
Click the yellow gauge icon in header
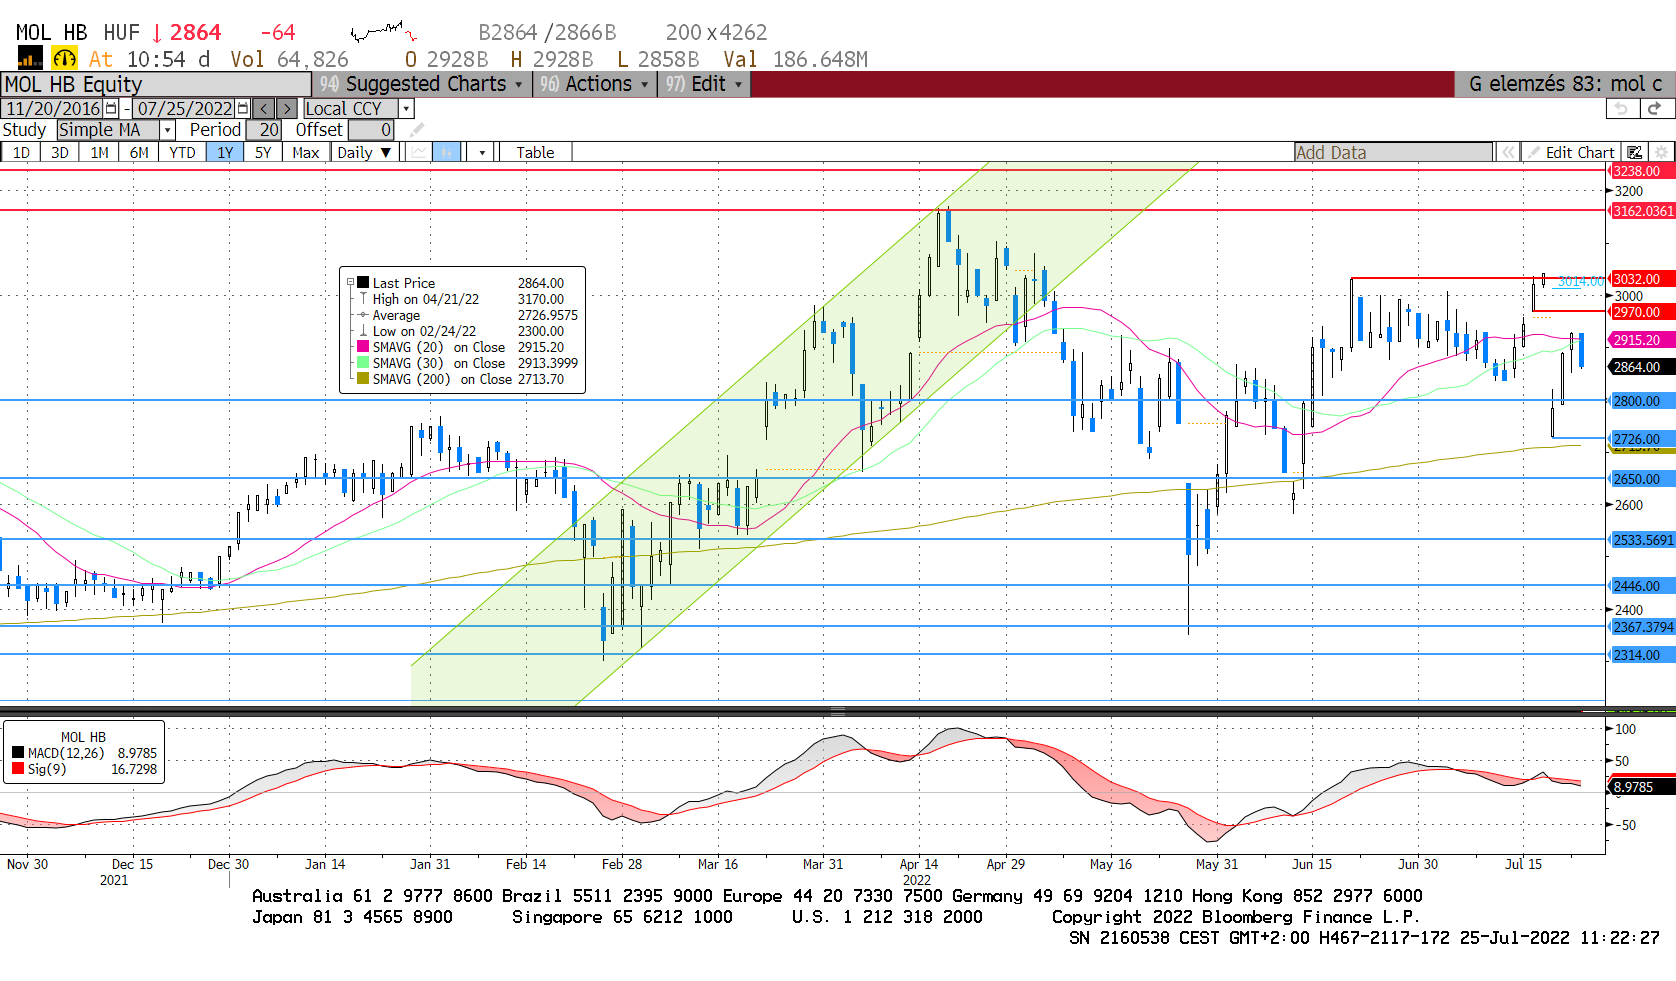point(64,59)
